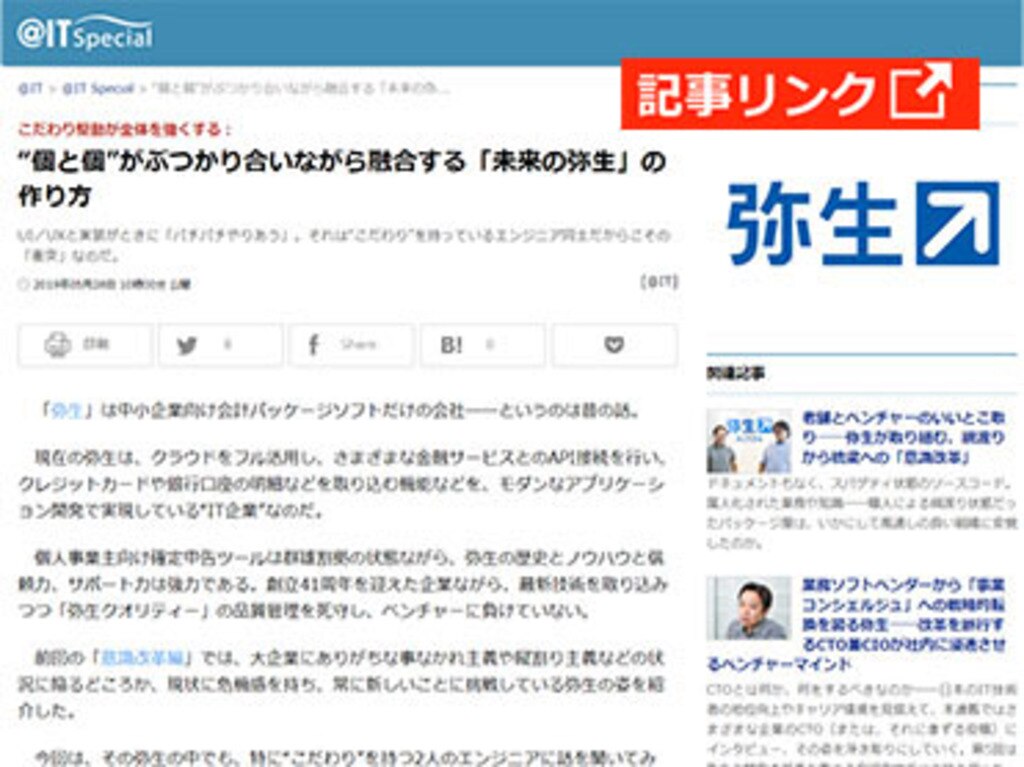Click the first @IT breadcrumb link
This screenshot has width=1024, height=767.
coord(30,88)
